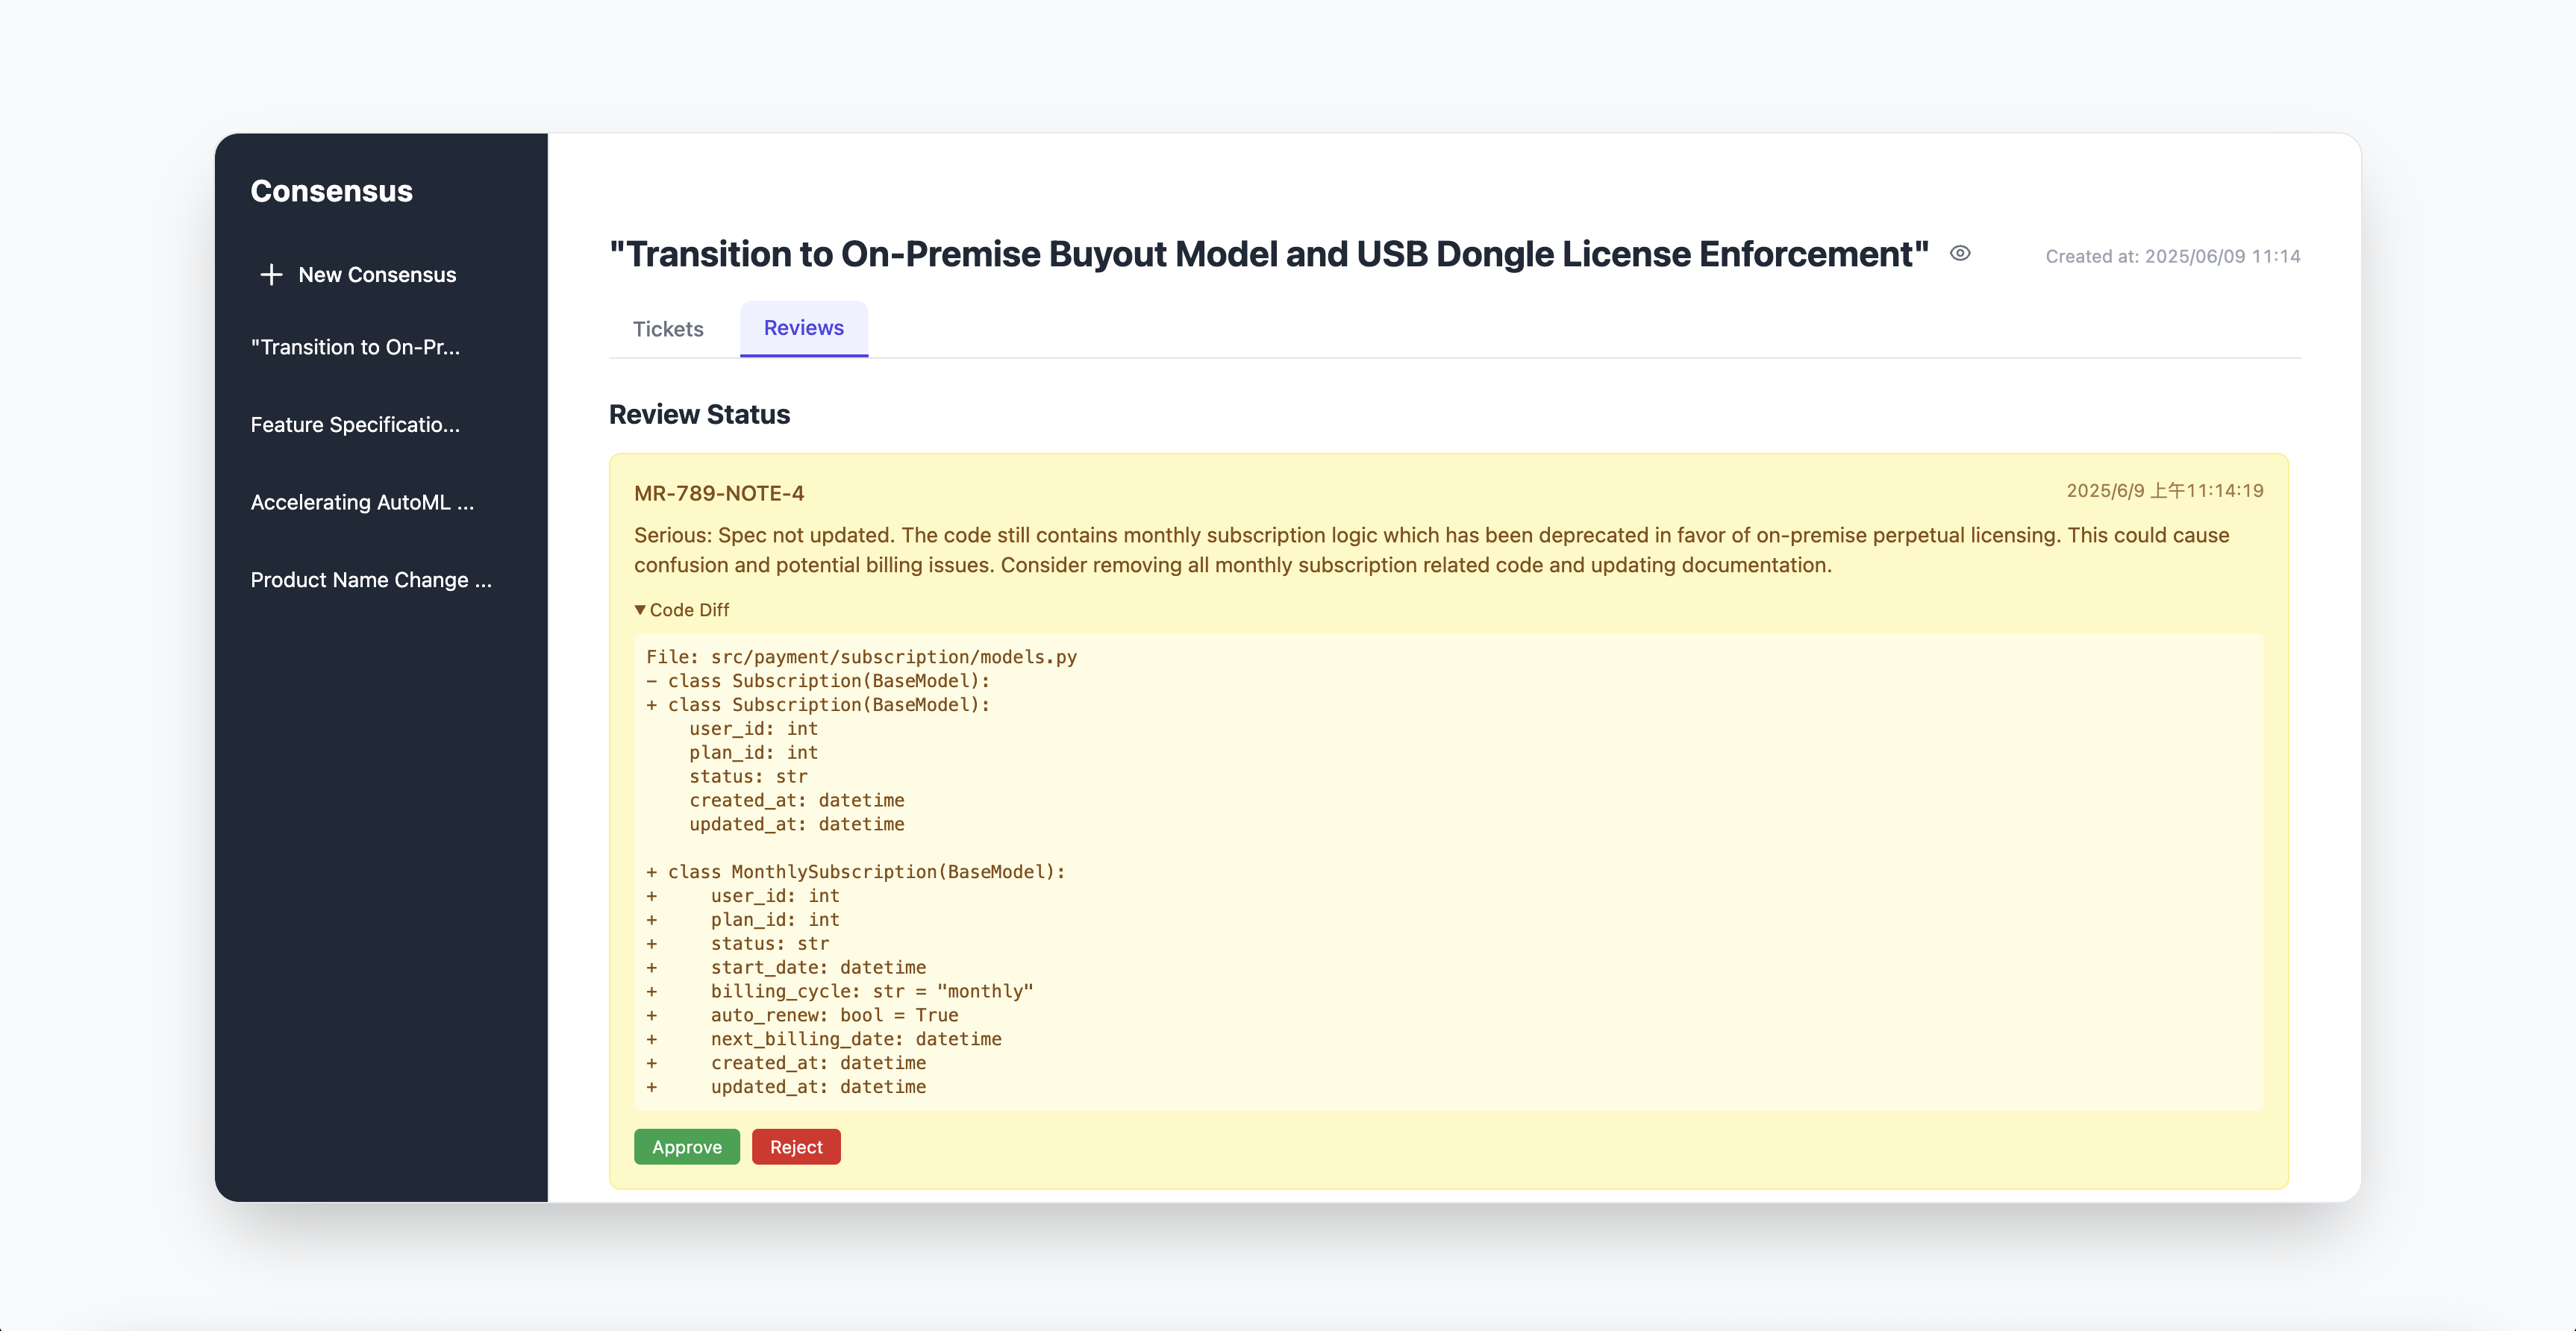
Task: Toggle the eye icon next to the title
Action: 1960,254
